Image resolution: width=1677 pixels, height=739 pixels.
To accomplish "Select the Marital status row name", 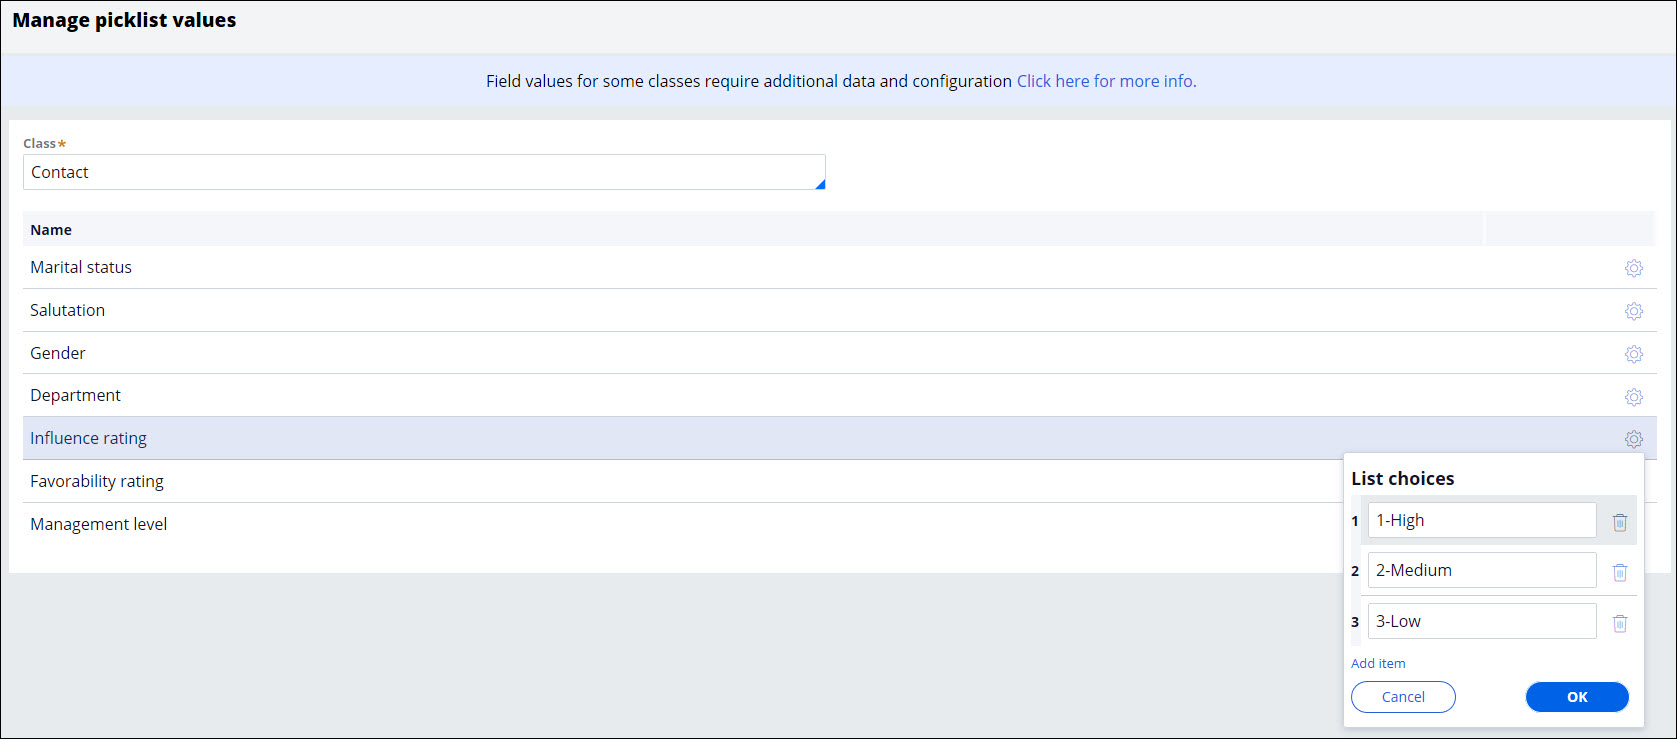I will [81, 267].
